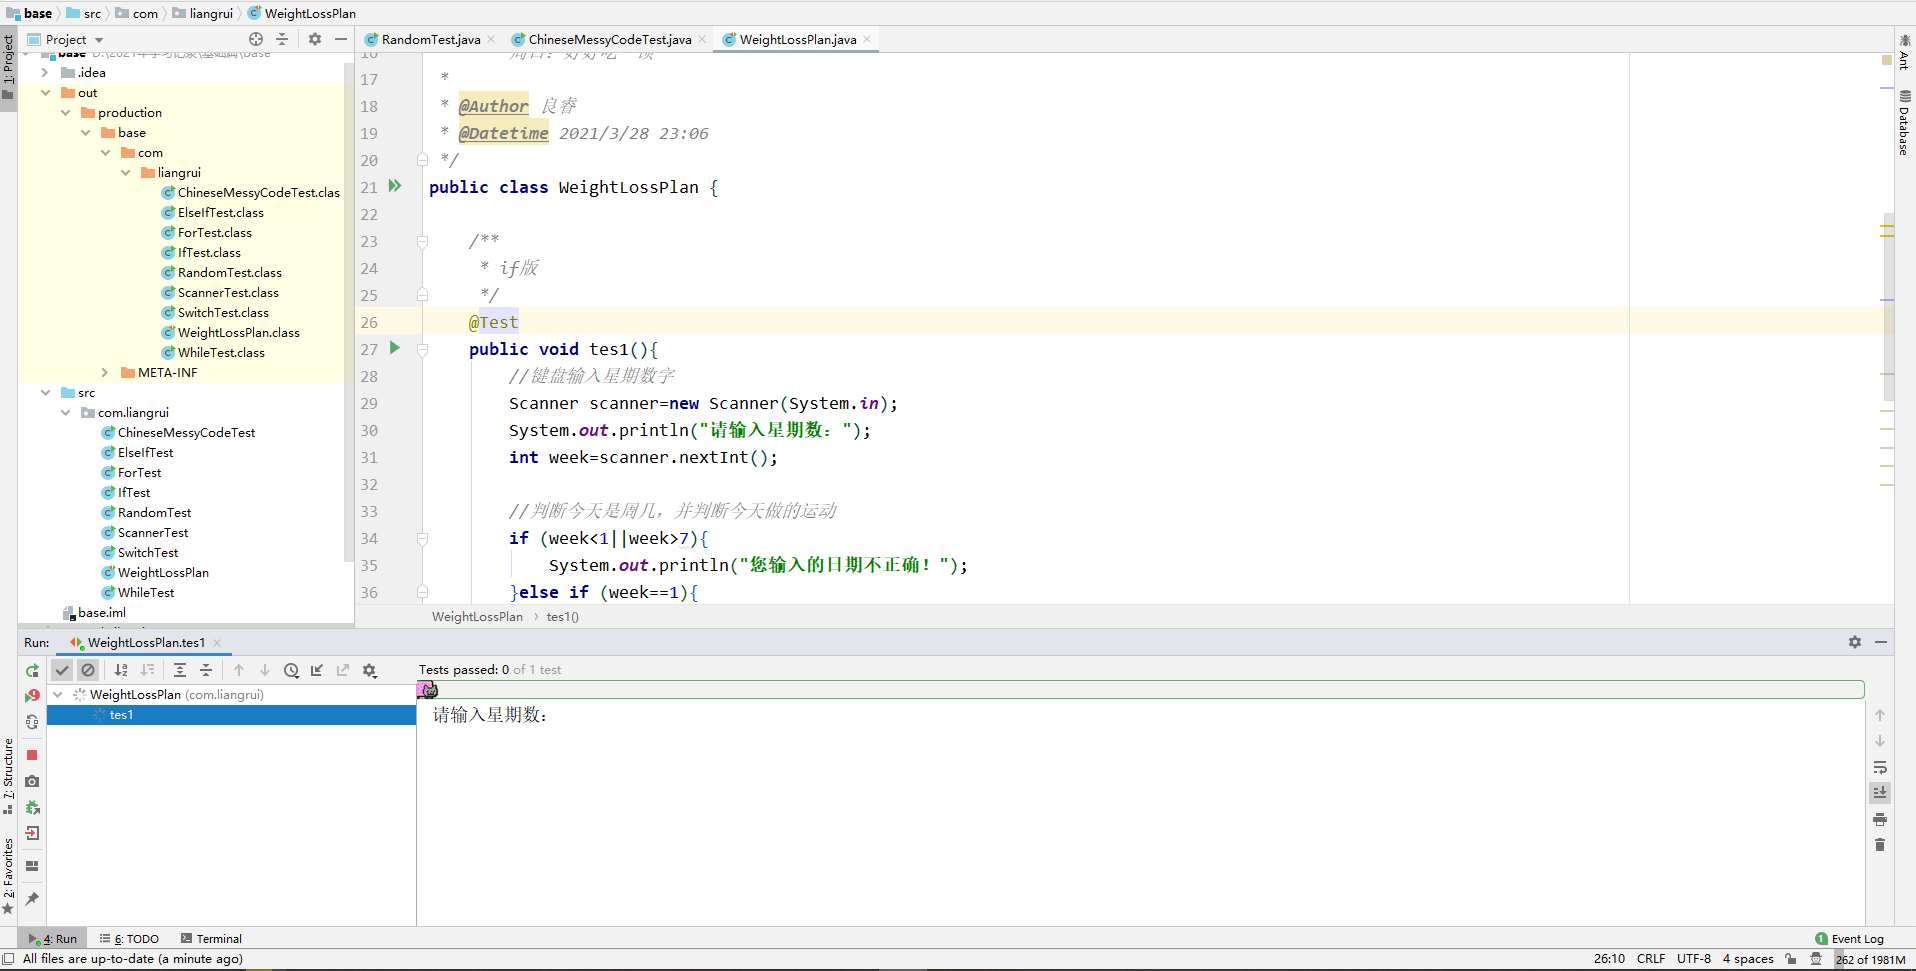
Task: Switch to RandomTest.java tab
Action: 430,40
